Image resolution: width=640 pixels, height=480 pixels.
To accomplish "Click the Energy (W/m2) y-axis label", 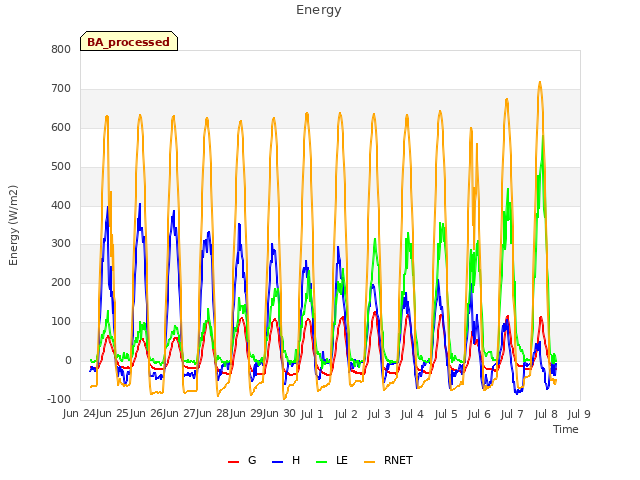I will tap(13, 225).
